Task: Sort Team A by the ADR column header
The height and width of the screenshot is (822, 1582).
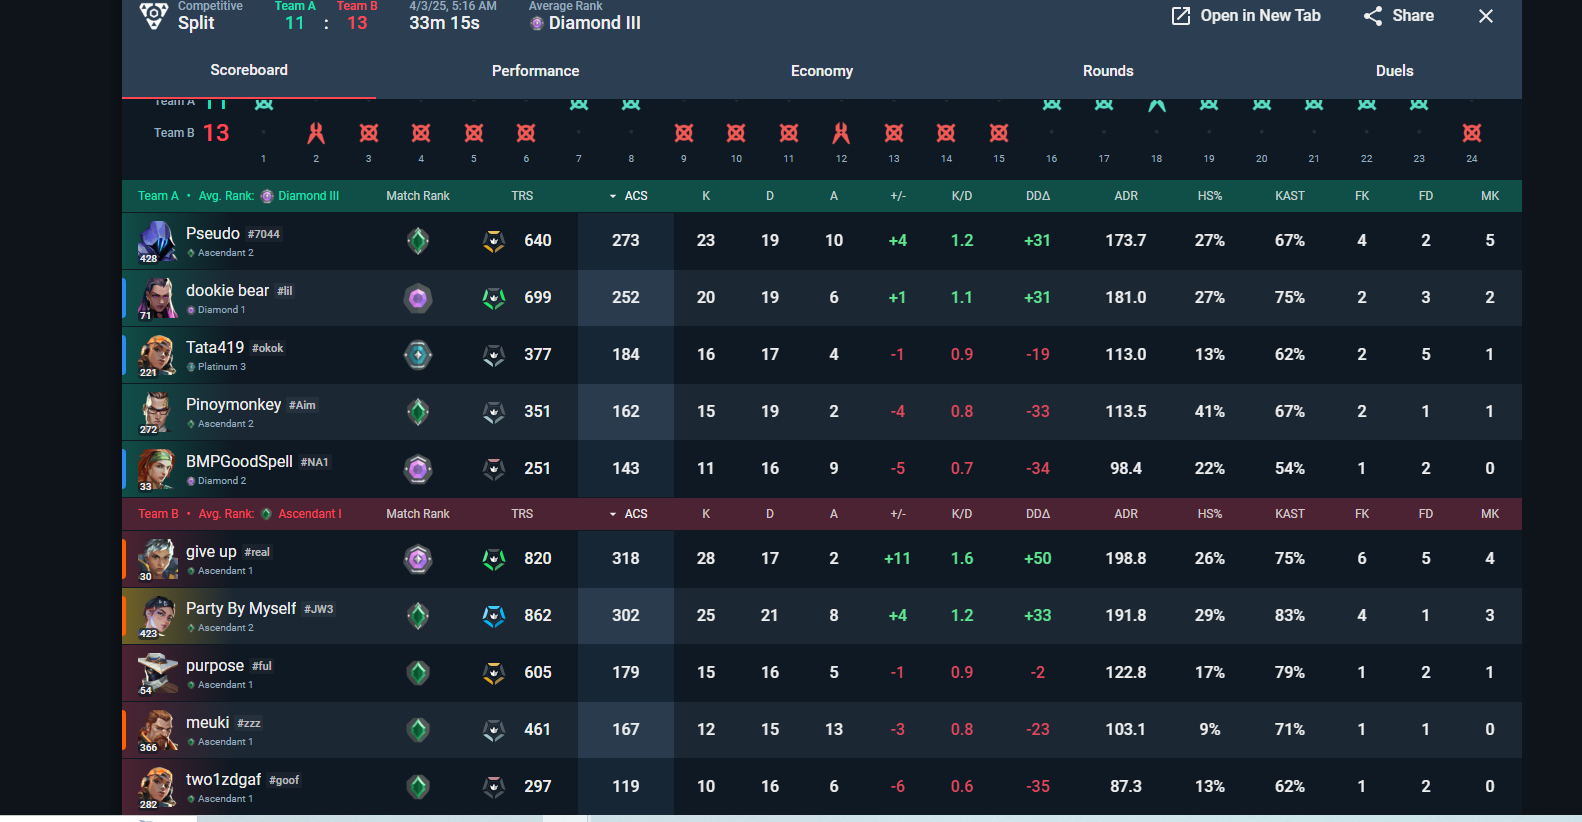Action: 1126,196
